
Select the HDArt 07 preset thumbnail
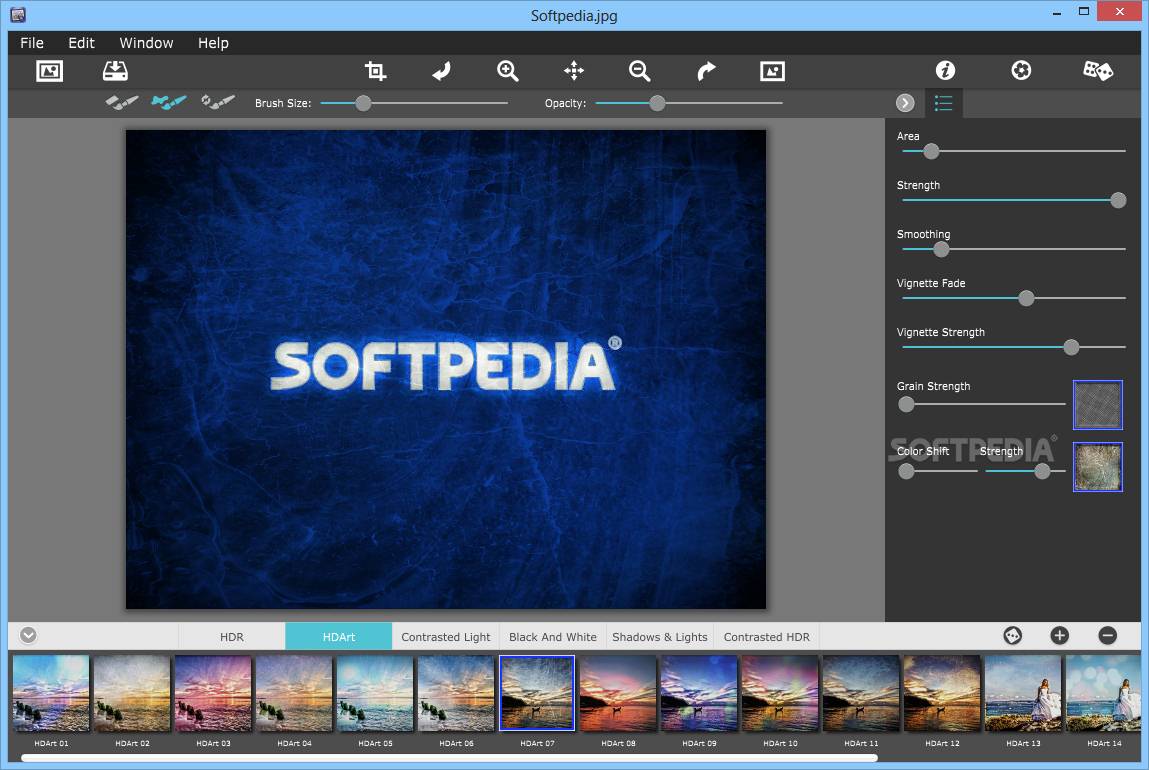click(537, 694)
